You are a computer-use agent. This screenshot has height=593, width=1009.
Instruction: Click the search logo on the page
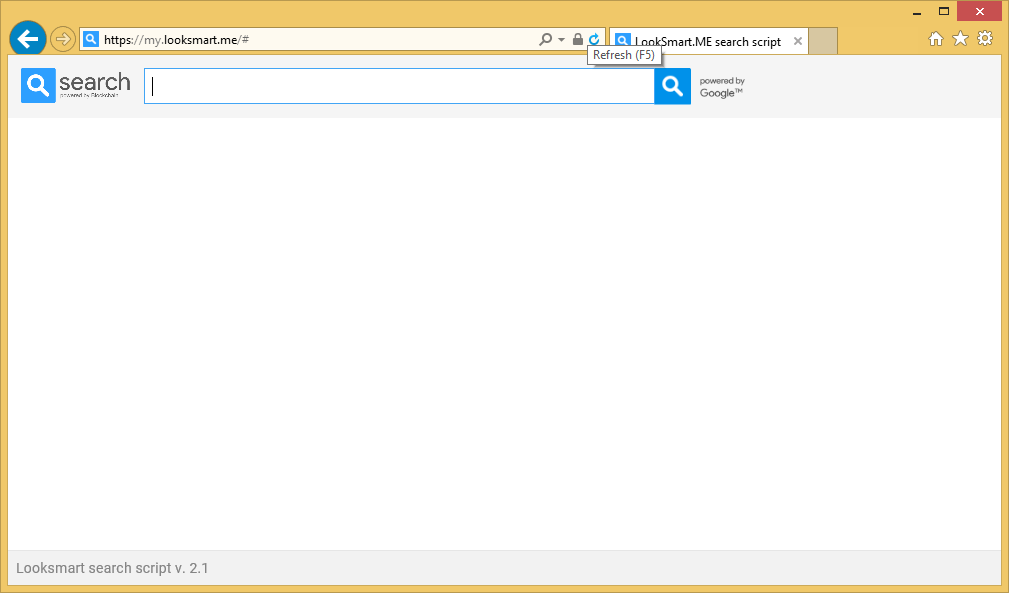pos(76,86)
